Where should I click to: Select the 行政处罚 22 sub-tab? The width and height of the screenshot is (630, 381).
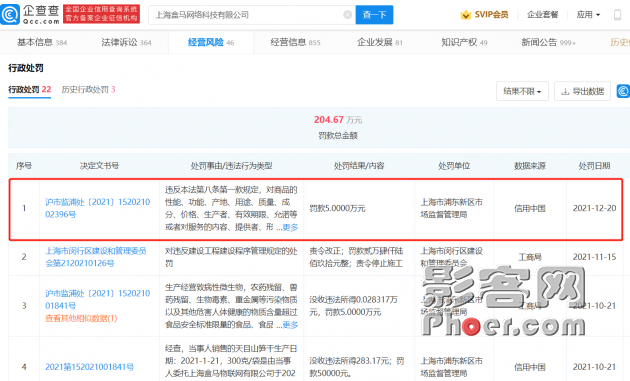point(30,89)
